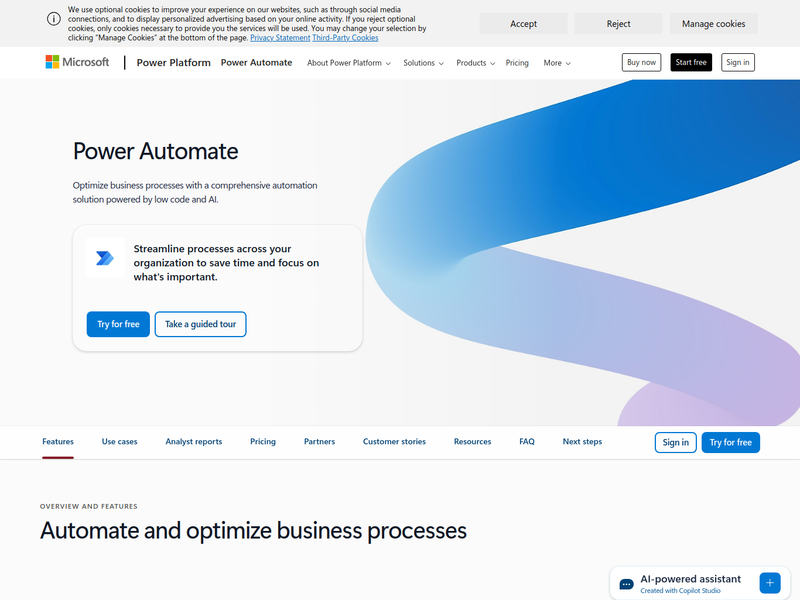This screenshot has height=600, width=800.
Task: Click the OVERVIEW AND FEATURES label
Action: coord(89,506)
